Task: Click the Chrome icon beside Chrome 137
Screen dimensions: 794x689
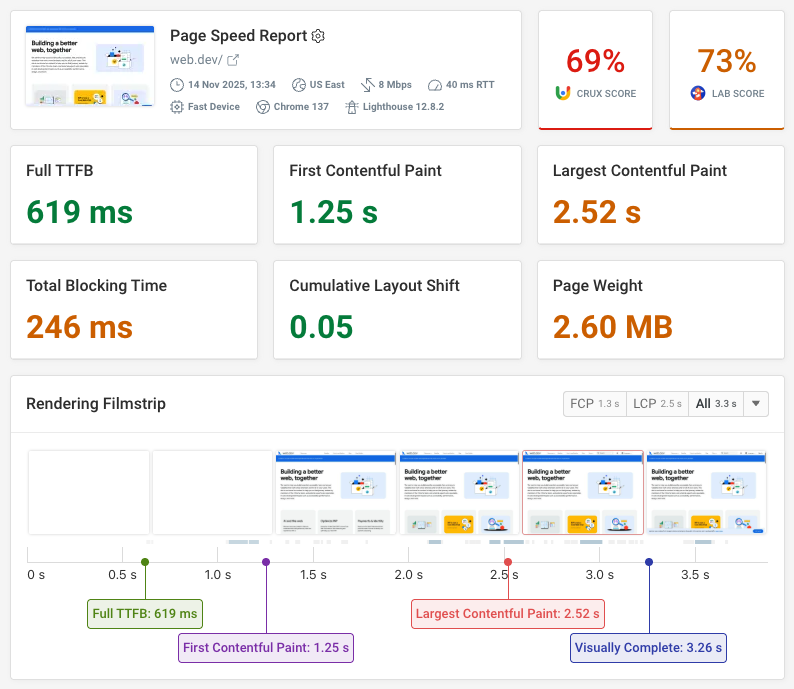Action: point(263,107)
